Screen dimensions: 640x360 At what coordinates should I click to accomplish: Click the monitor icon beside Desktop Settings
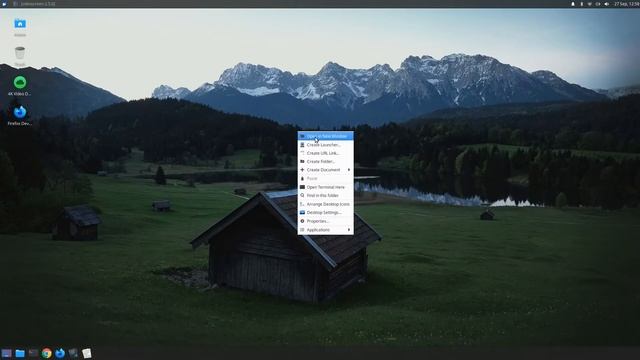[302, 213]
